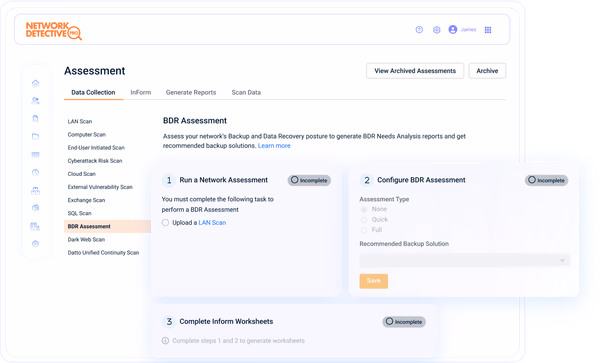Switch to Data Collection tab

93,92
